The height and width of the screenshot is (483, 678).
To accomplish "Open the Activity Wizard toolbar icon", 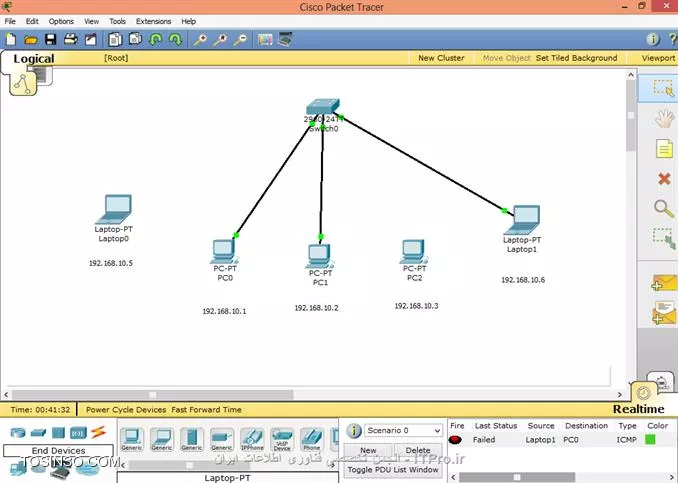I will pos(90,40).
